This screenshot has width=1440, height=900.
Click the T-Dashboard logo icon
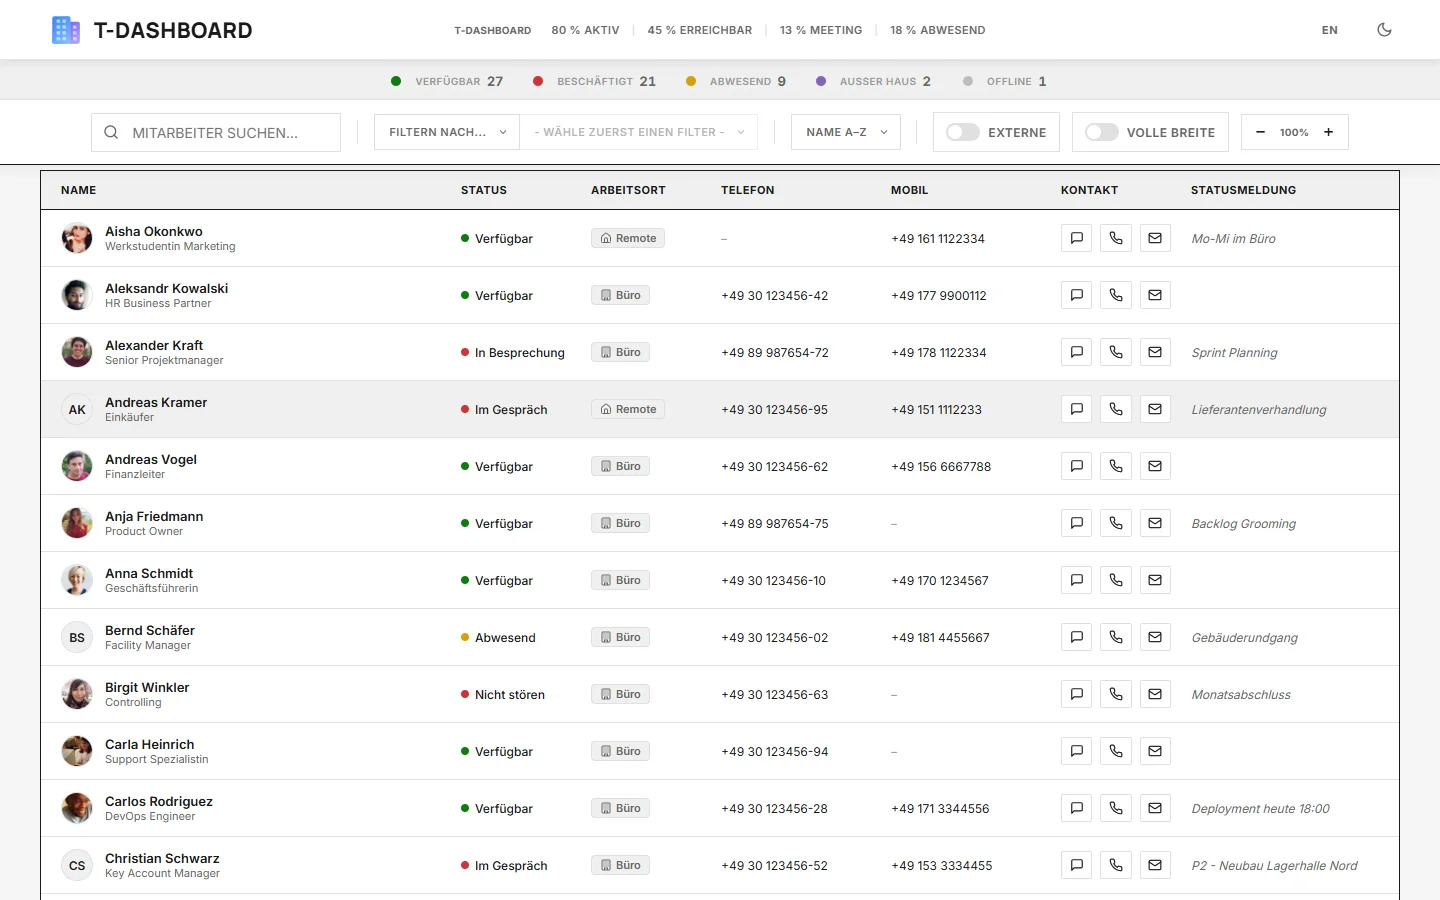pyautogui.click(x=66, y=30)
